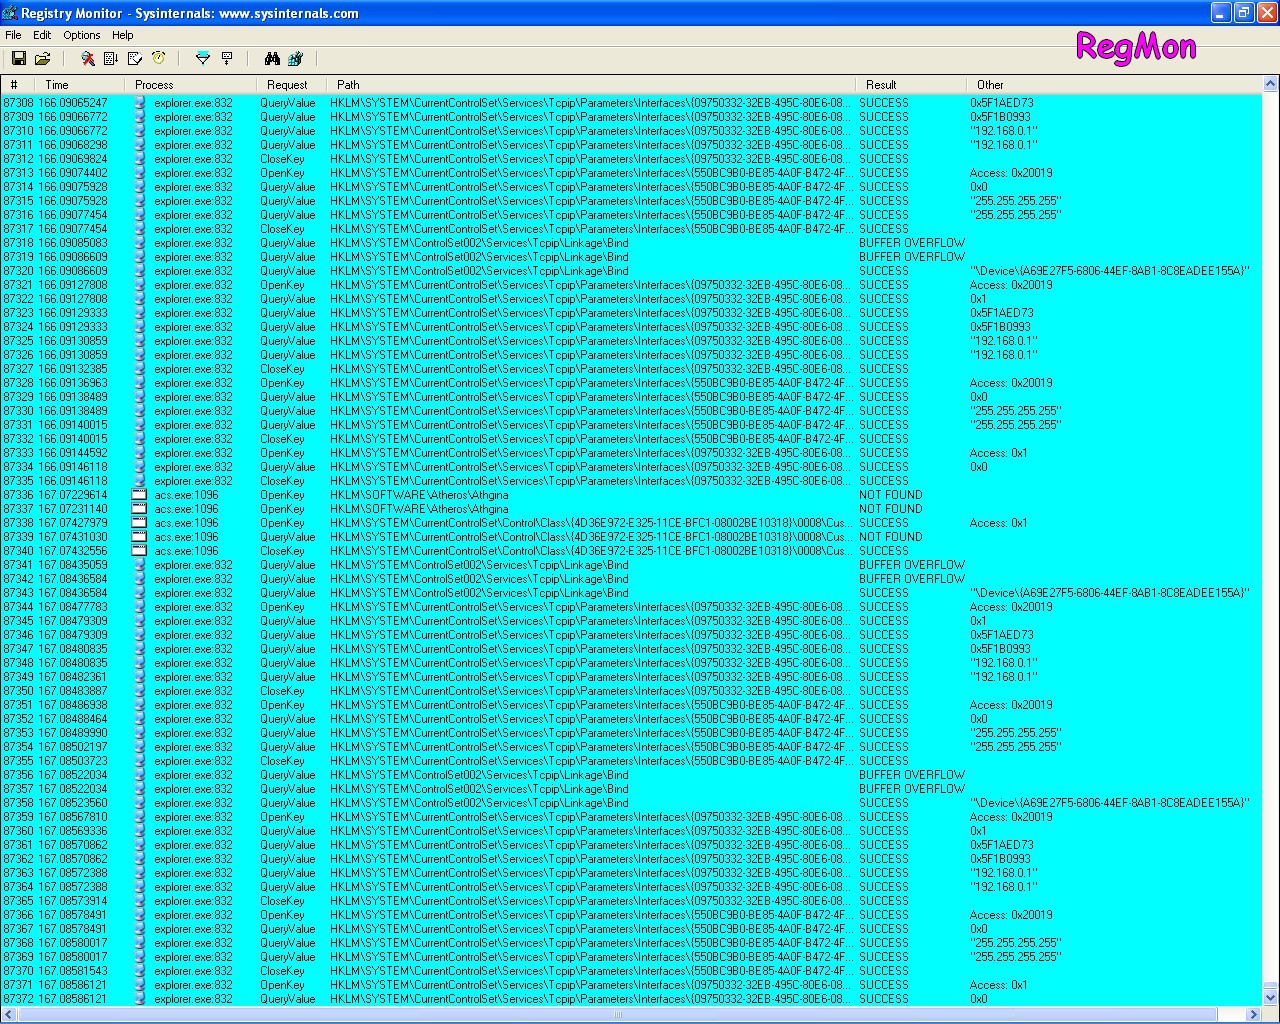The width and height of the screenshot is (1280, 1024).
Task: Select row 87336 acs.exe OpenKey entry
Action: click(631, 495)
